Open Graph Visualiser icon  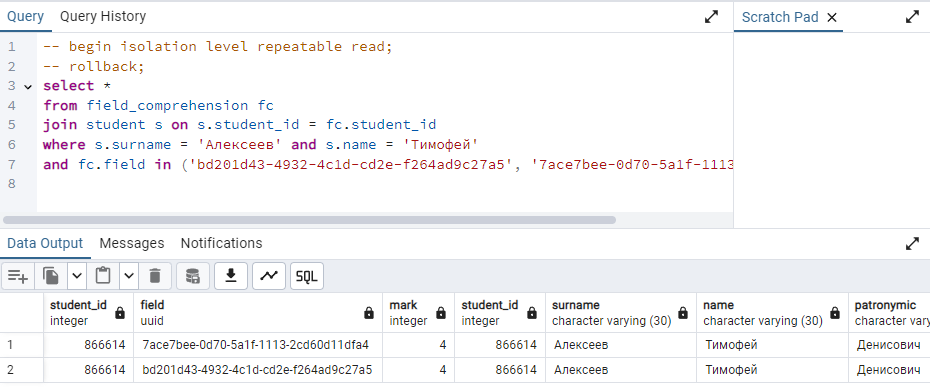coord(269,276)
